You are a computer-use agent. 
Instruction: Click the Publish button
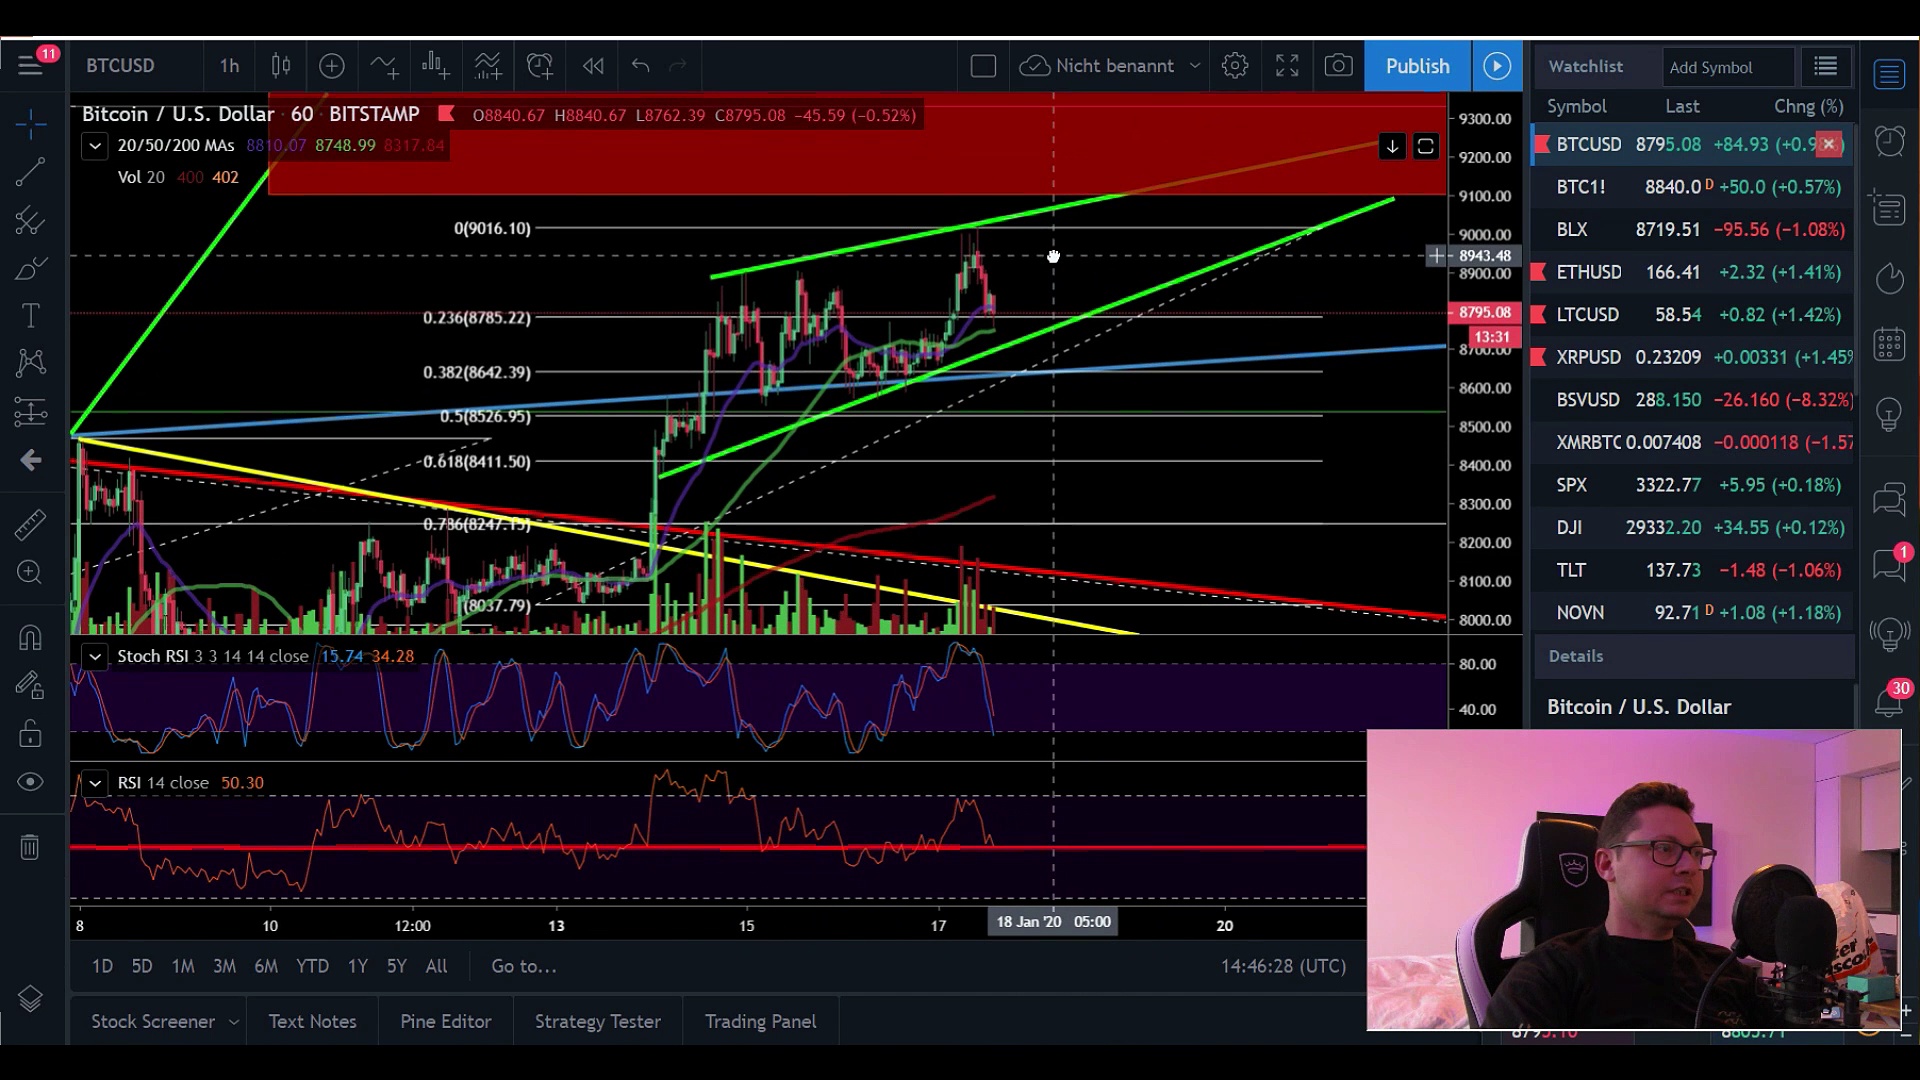coord(1417,66)
